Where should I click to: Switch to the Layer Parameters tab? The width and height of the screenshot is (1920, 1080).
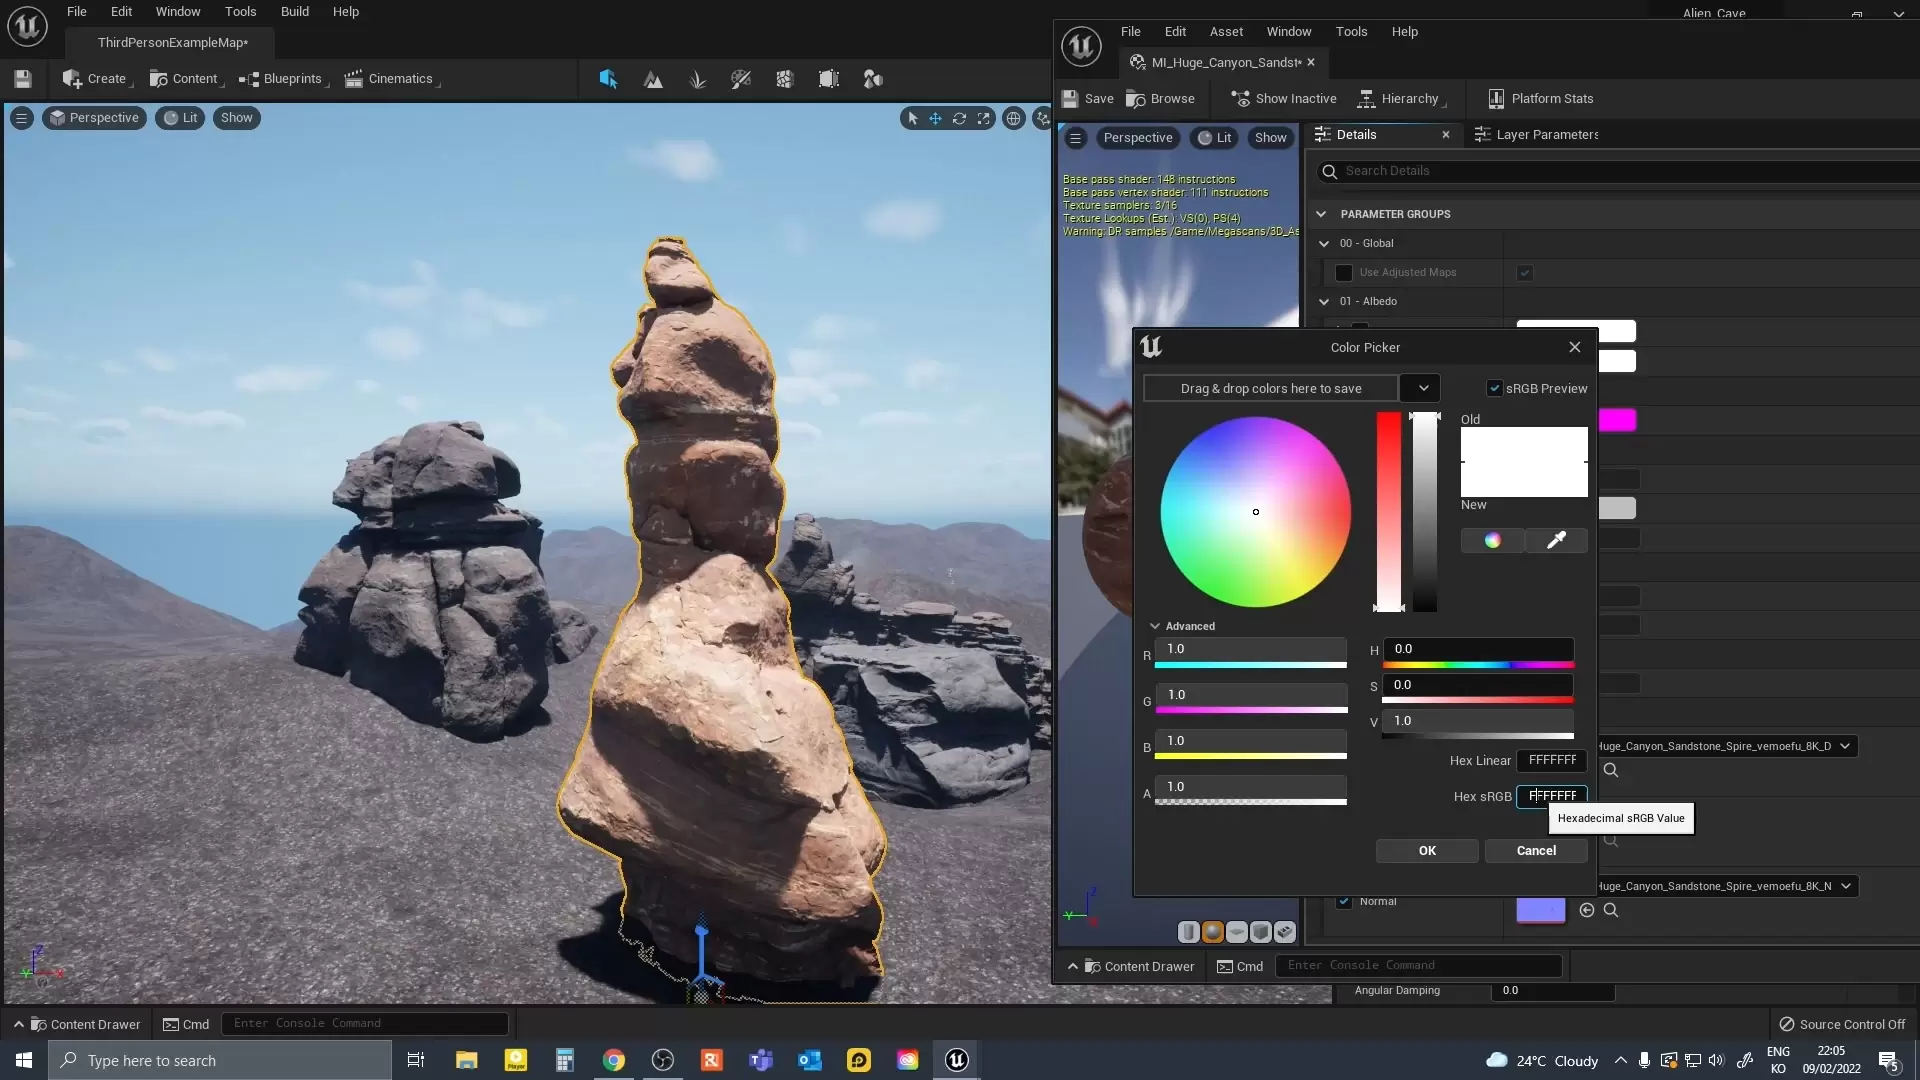coord(1537,134)
